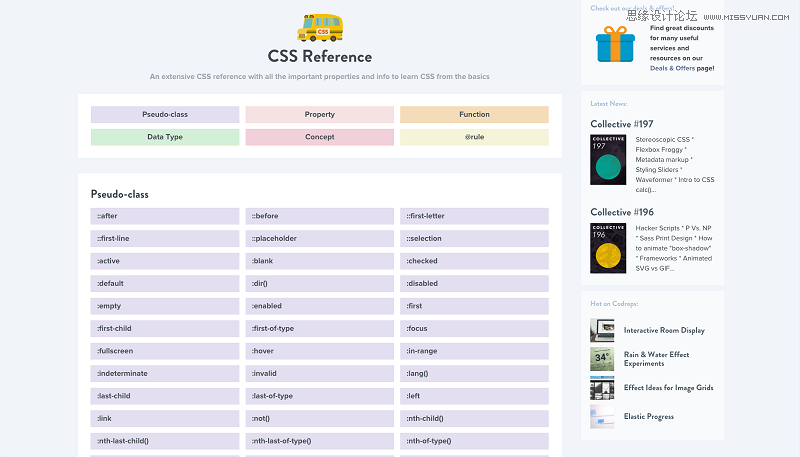Viewport: 800px width, 457px height.
Task: Click the school bus CSS logo
Action: point(320,27)
